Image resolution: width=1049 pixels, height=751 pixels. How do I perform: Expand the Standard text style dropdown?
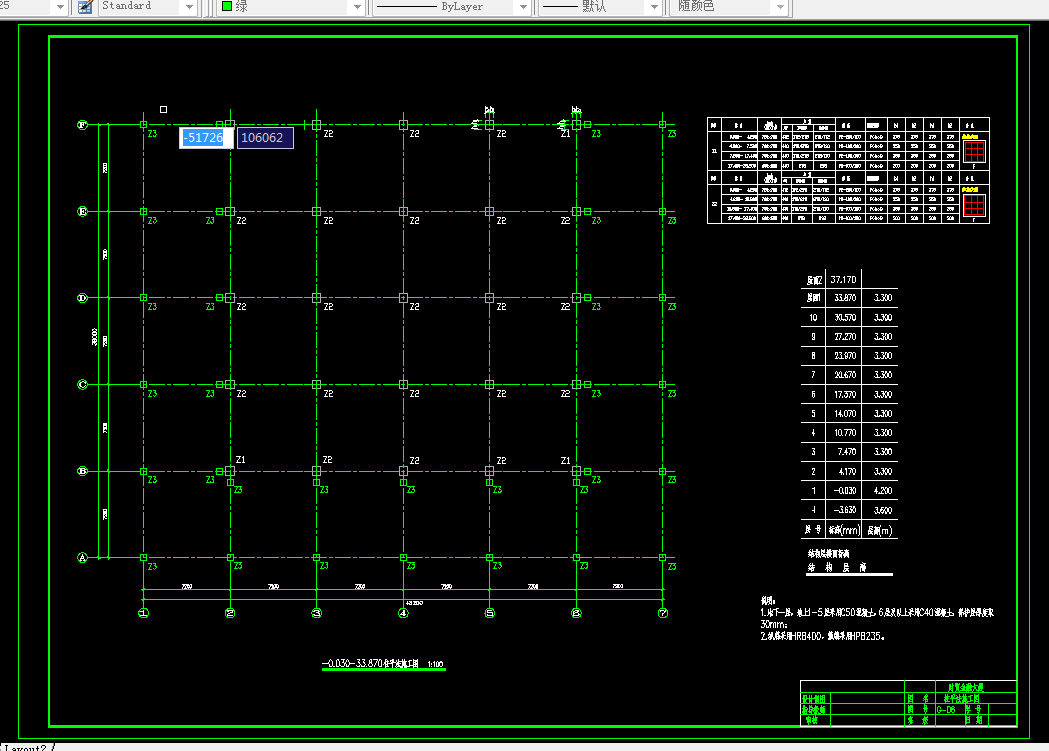[x=189, y=7]
